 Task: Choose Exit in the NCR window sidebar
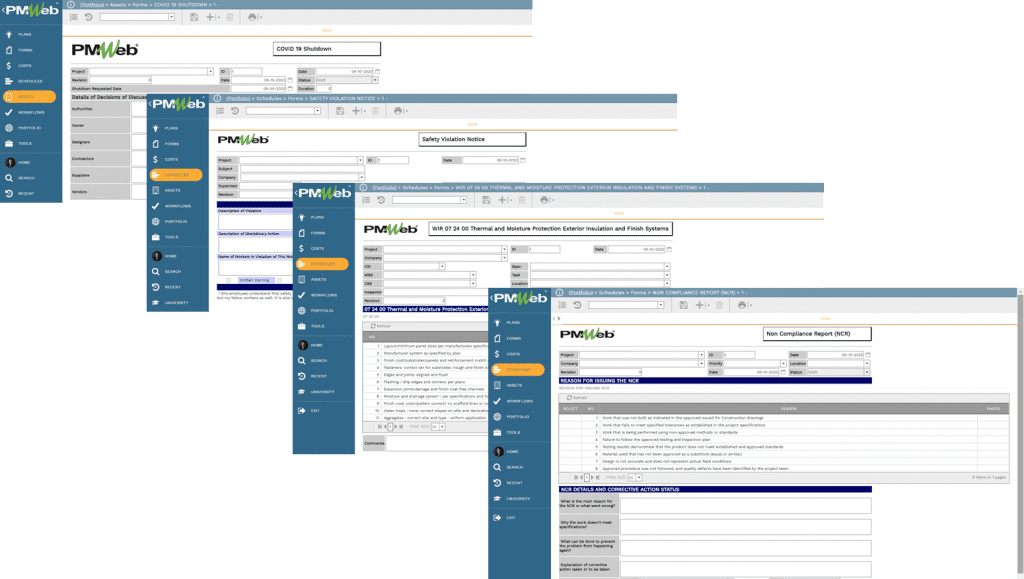511,518
